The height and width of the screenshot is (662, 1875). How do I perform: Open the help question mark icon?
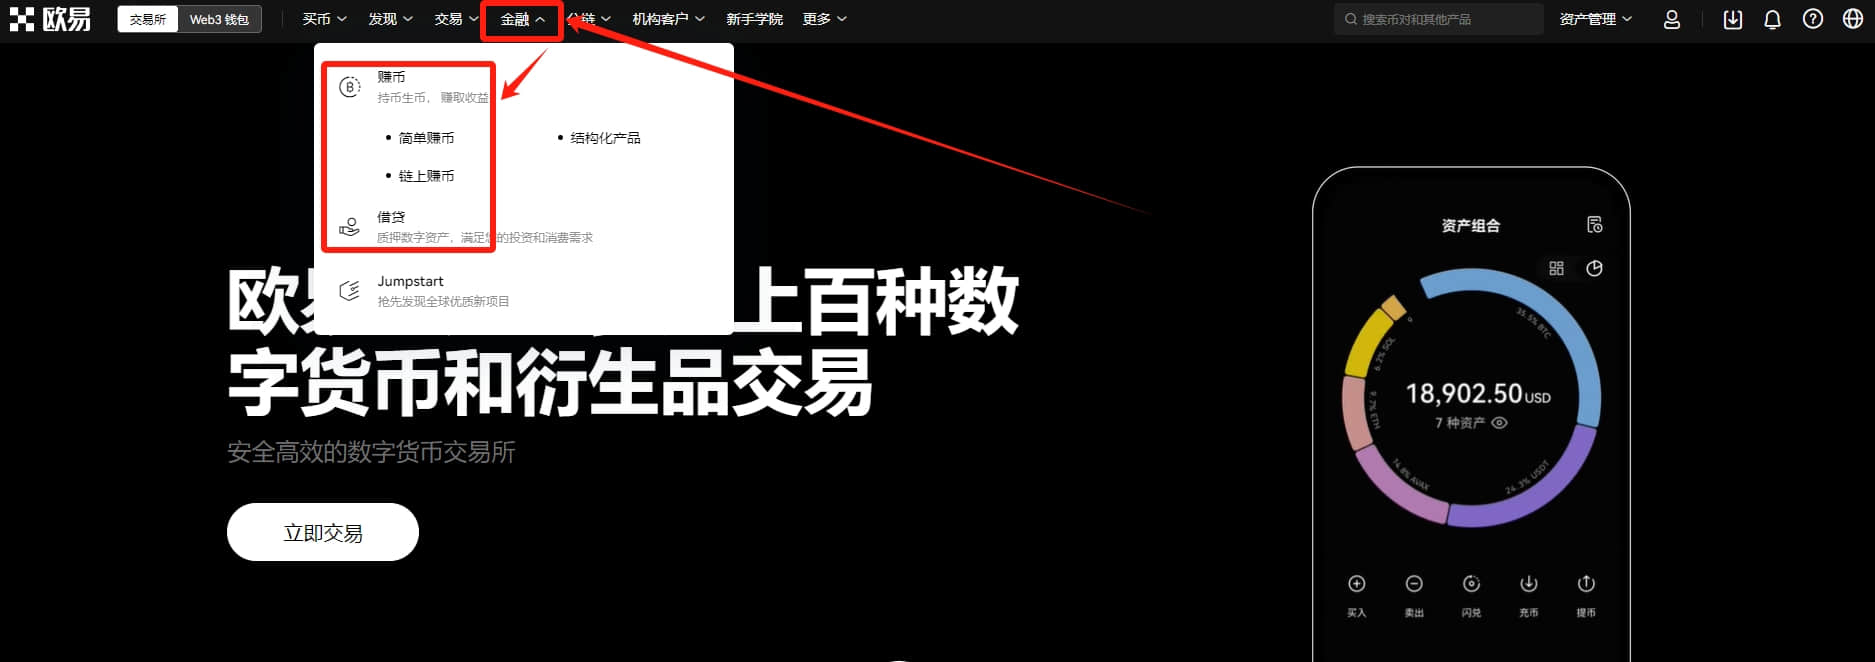pyautogui.click(x=1812, y=19)
